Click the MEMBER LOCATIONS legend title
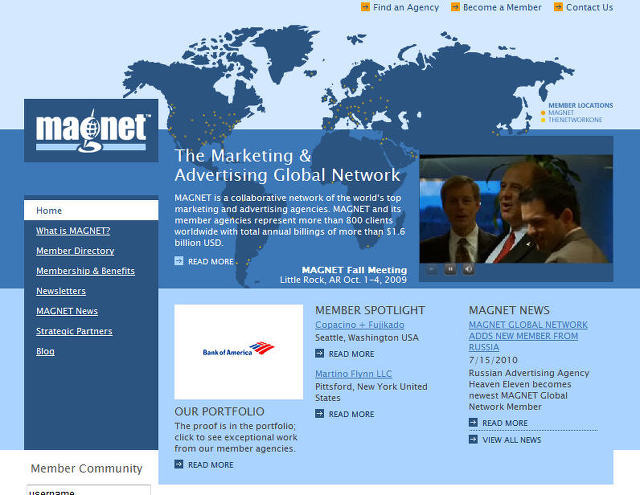 click(x=580, y=105)
